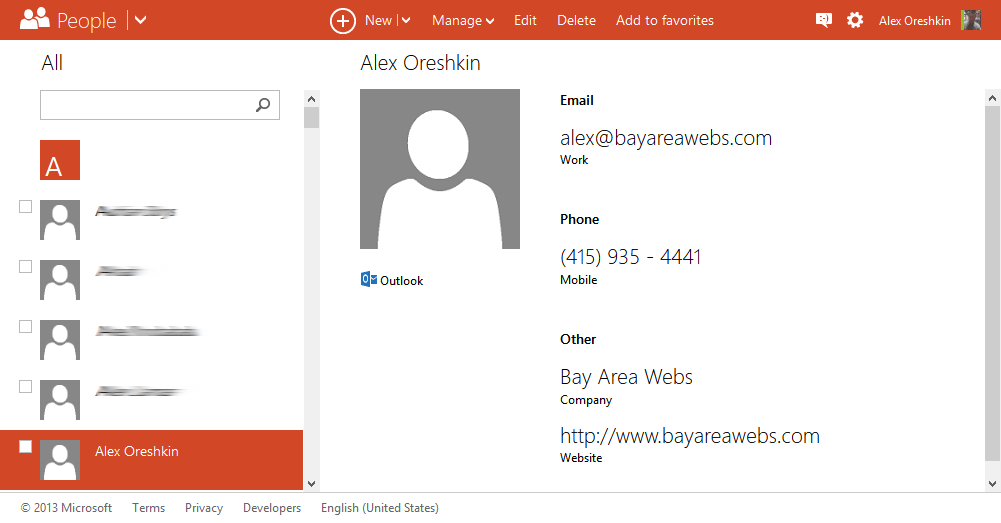Select the fourth contact's avatar in list
1001x523 pixels.
60,400
